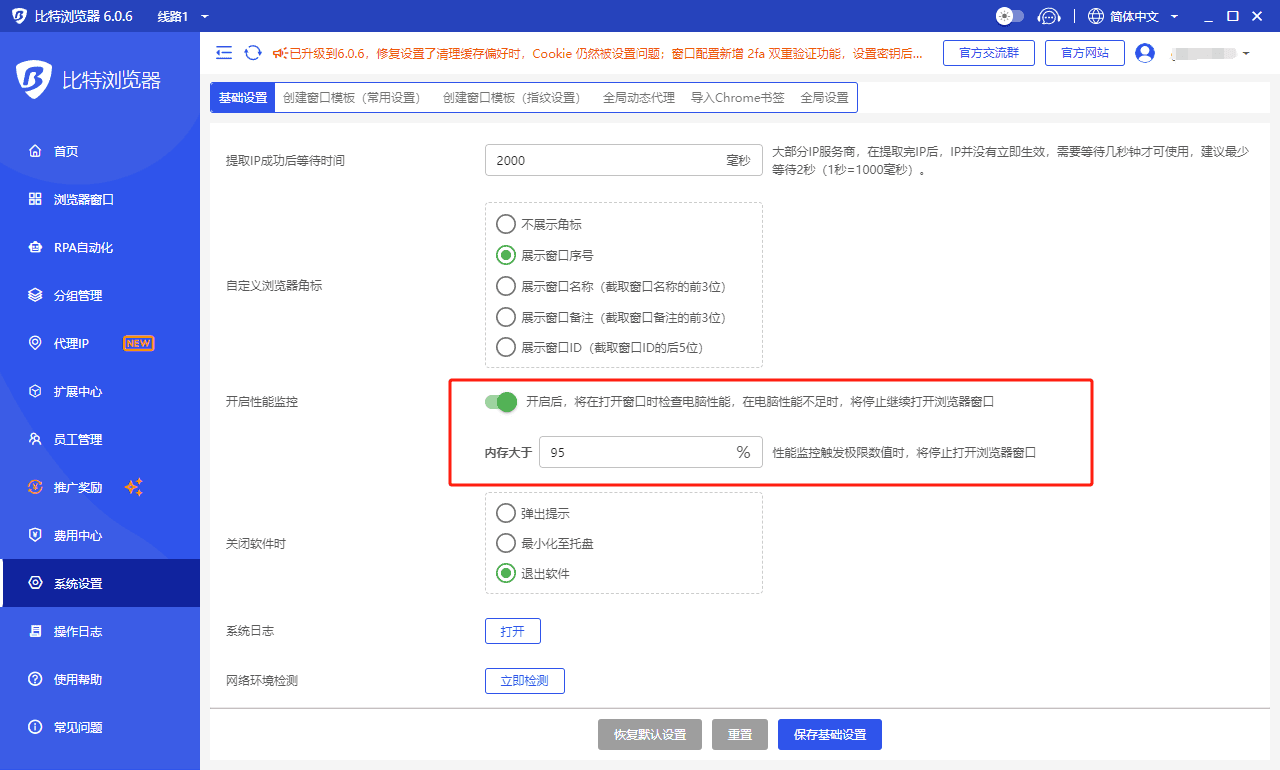Image resolution: width=1280 pixels, height=770 pixels.
Task: Click the location pin icon beside 代理IP
Action: tap(35, 343)
